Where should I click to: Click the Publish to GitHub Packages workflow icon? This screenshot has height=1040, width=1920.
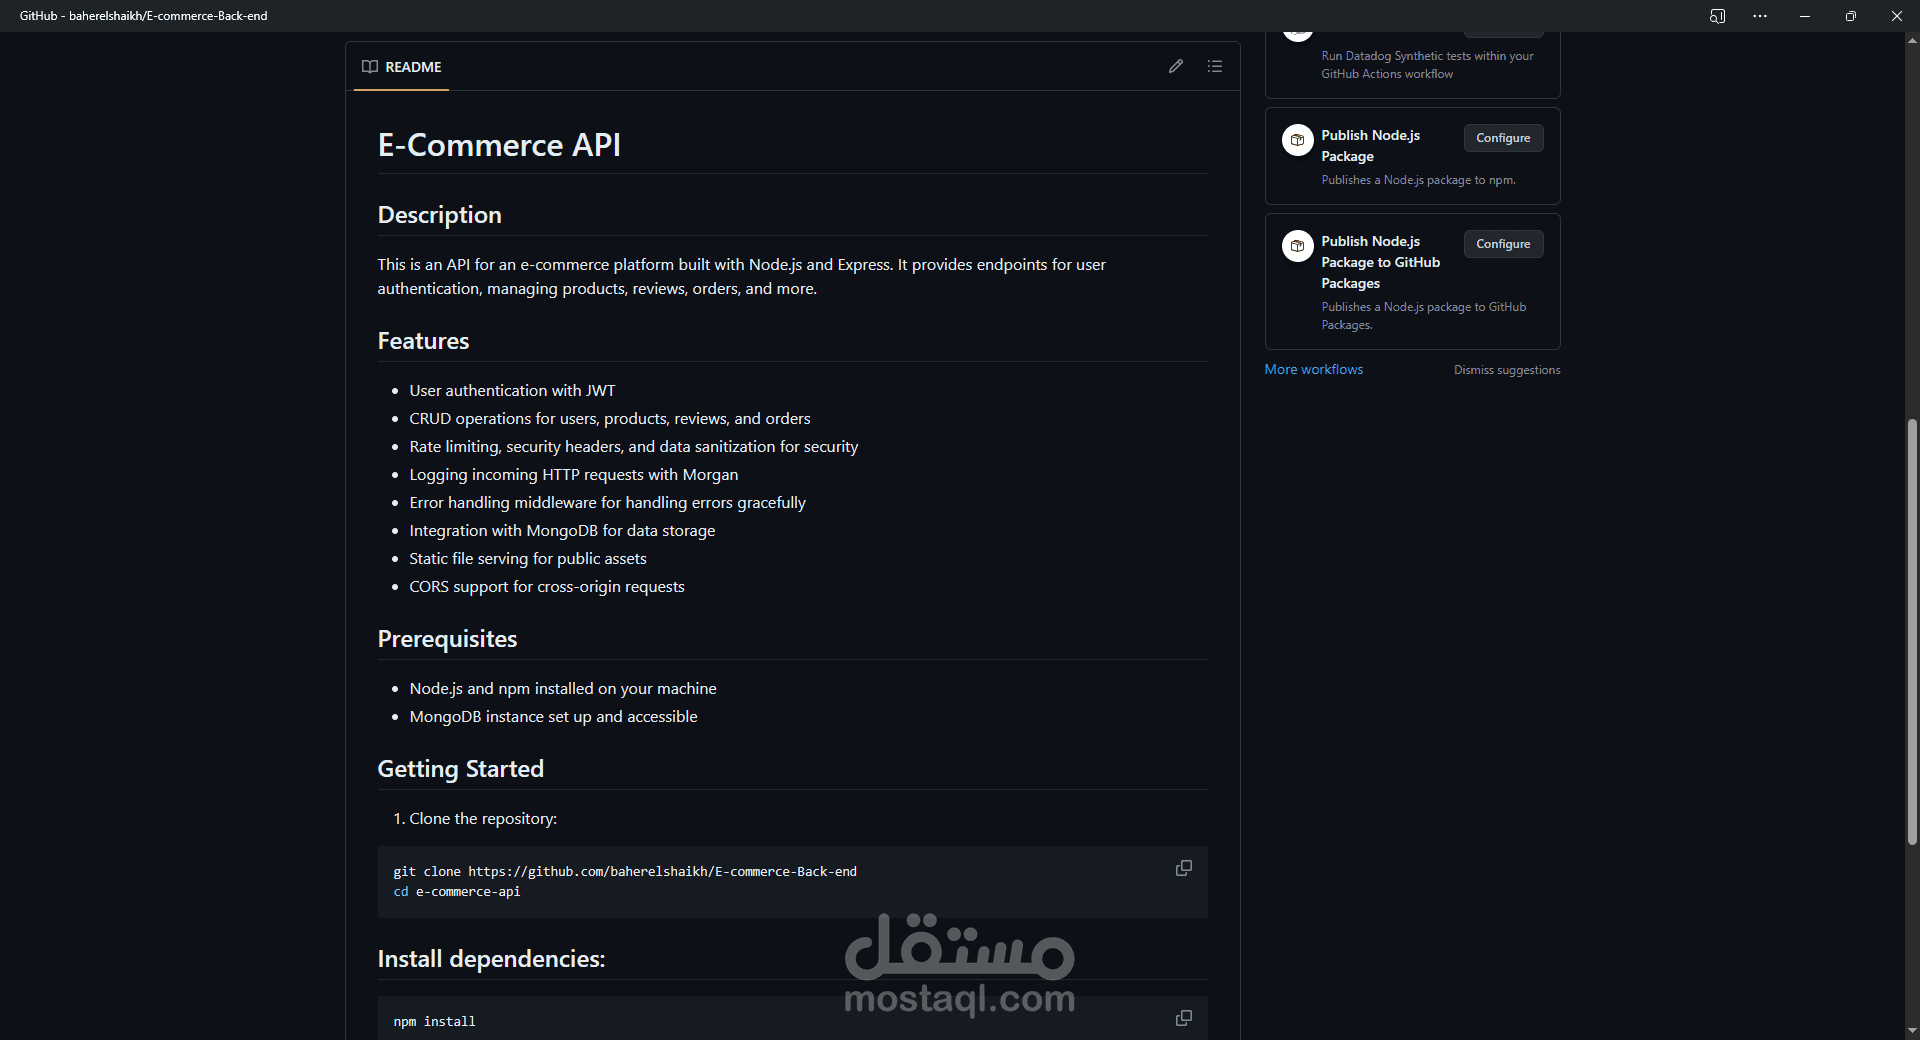pos(1298,246)
